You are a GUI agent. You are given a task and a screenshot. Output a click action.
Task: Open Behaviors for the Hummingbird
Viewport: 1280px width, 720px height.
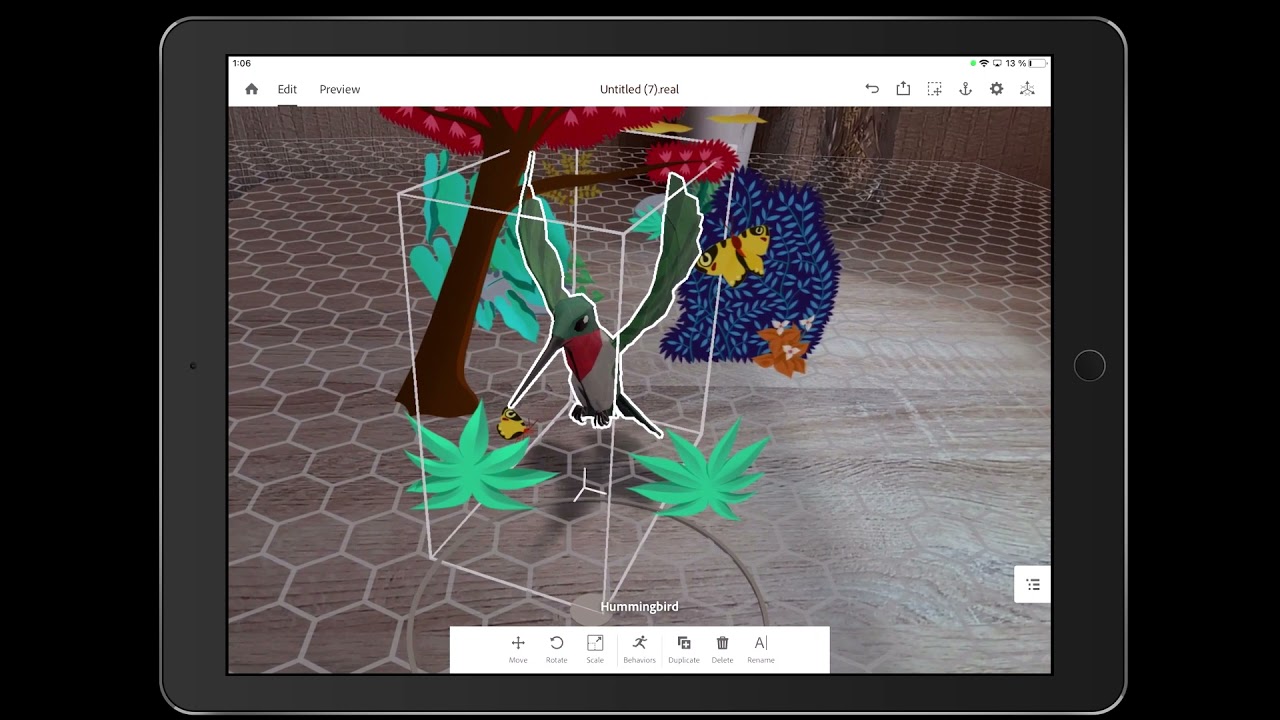pos(640,649)
